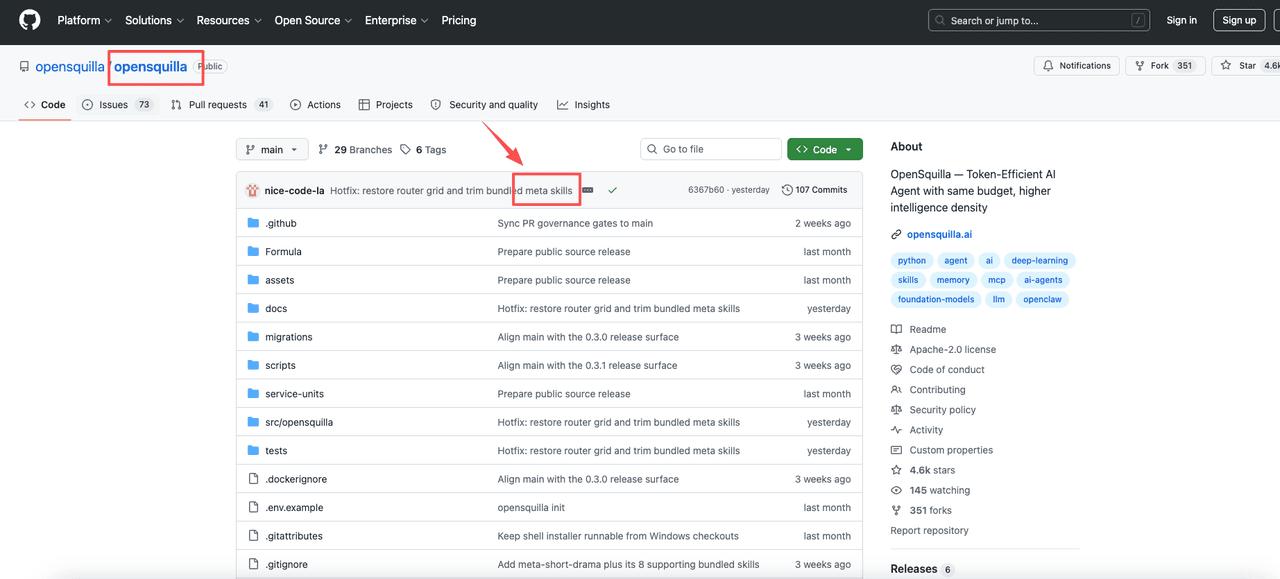Click the nice-code-la avatar
The image size is (1280, 579).
(253, 190)
